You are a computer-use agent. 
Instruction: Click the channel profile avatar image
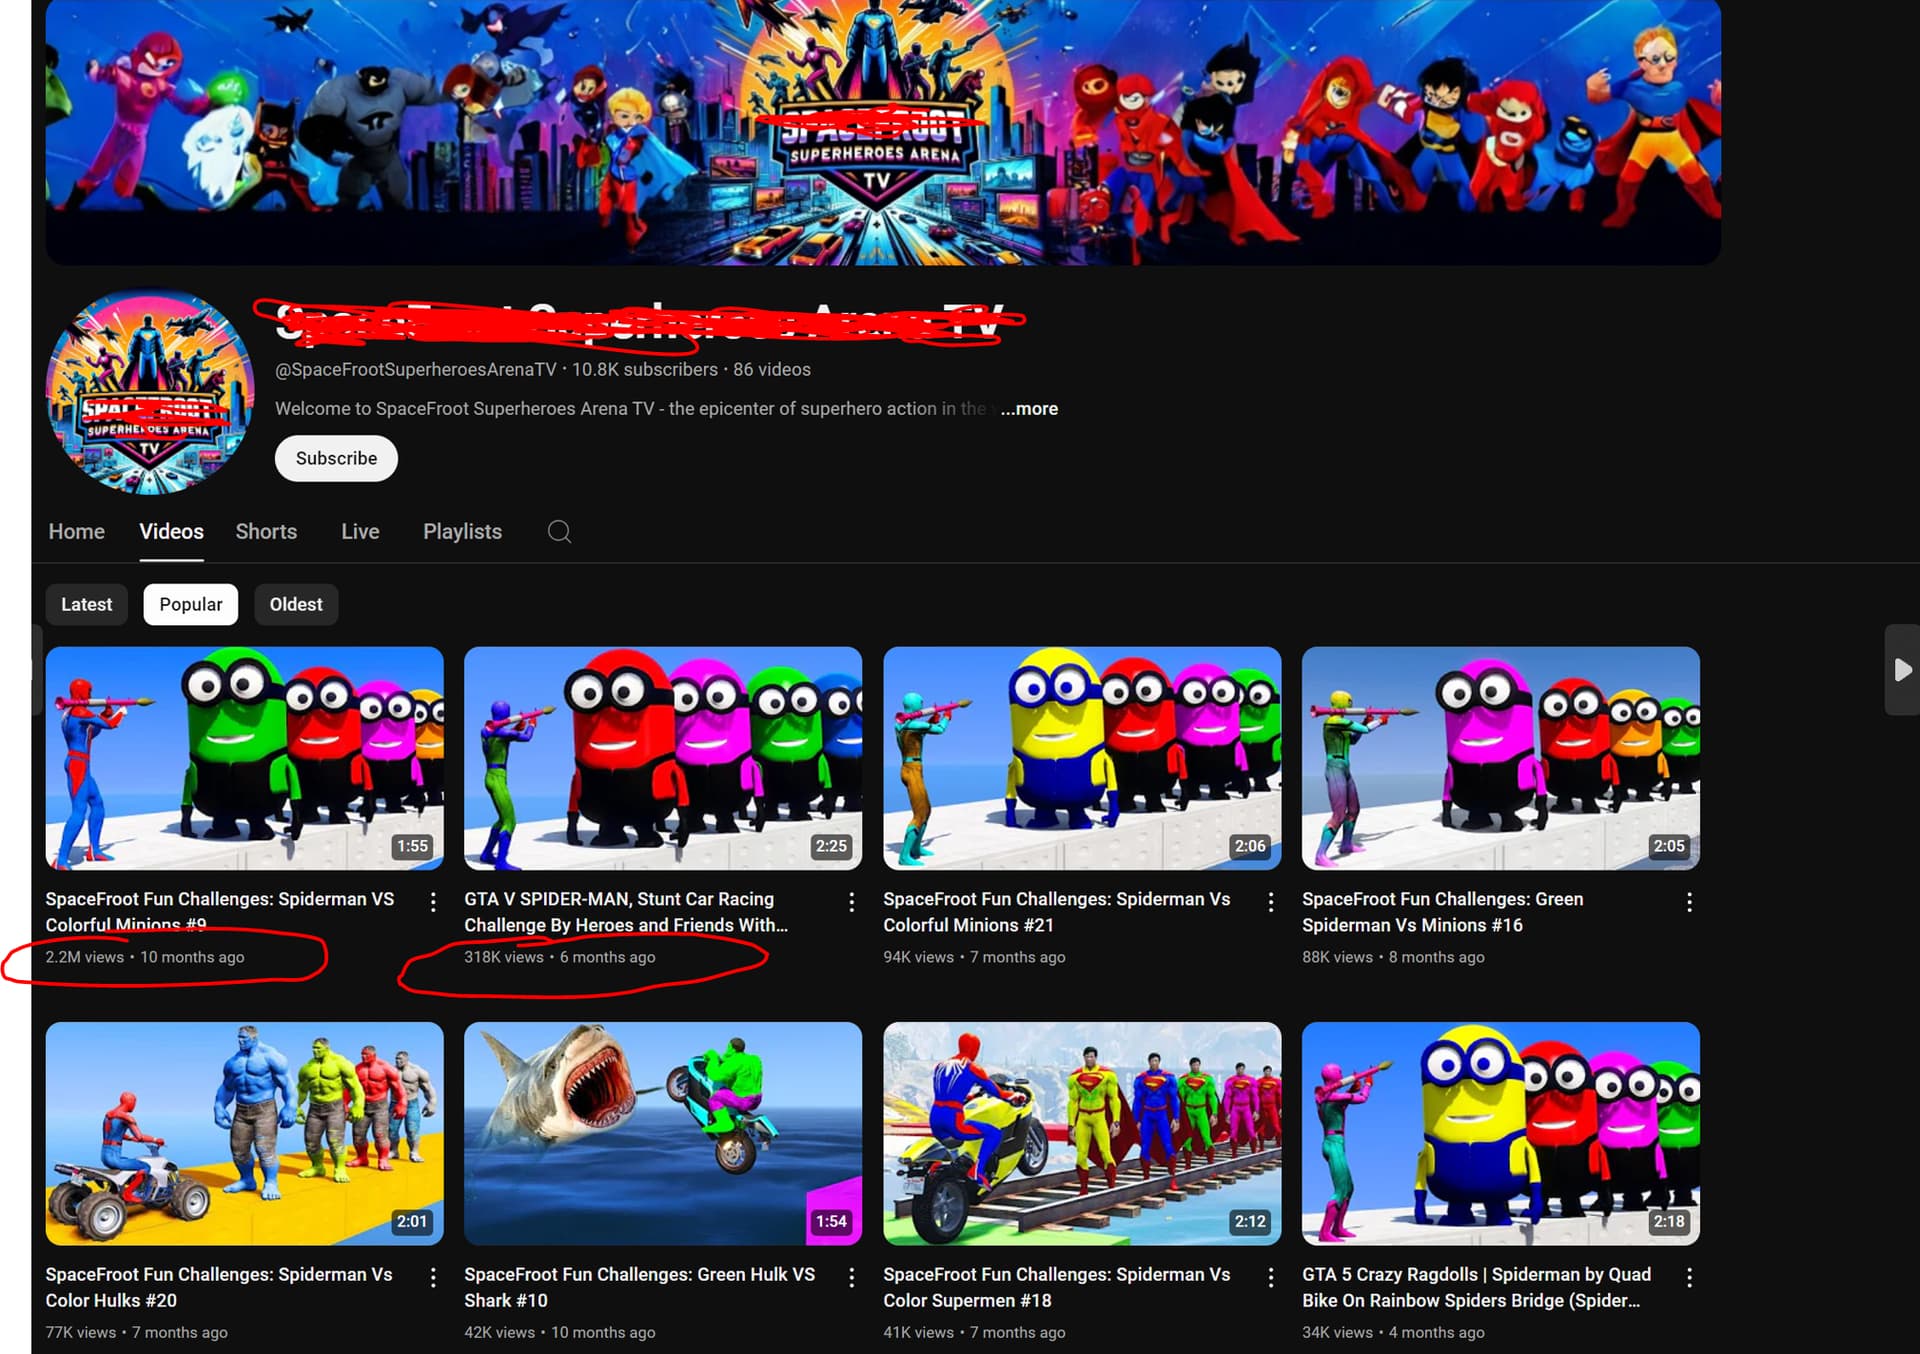coord(150,392)
